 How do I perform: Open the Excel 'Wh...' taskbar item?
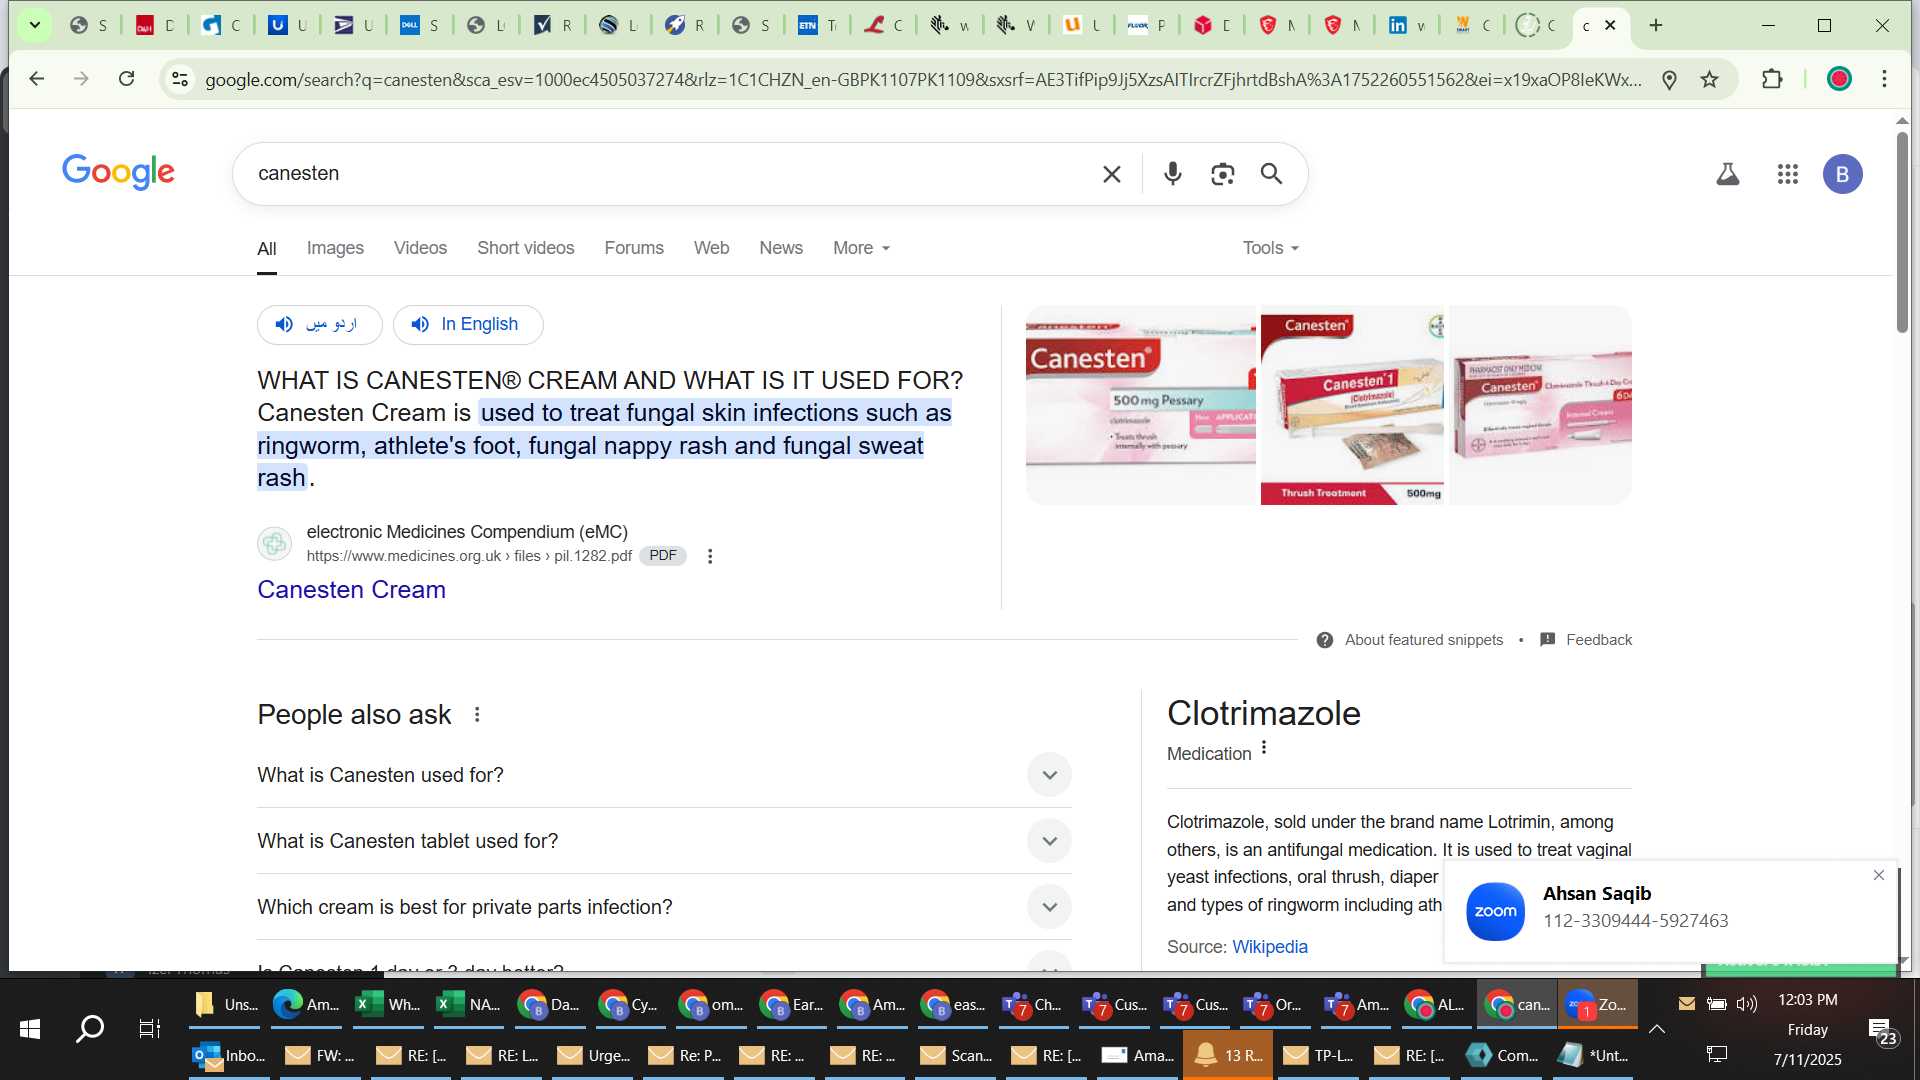(x=389, y=1004)
